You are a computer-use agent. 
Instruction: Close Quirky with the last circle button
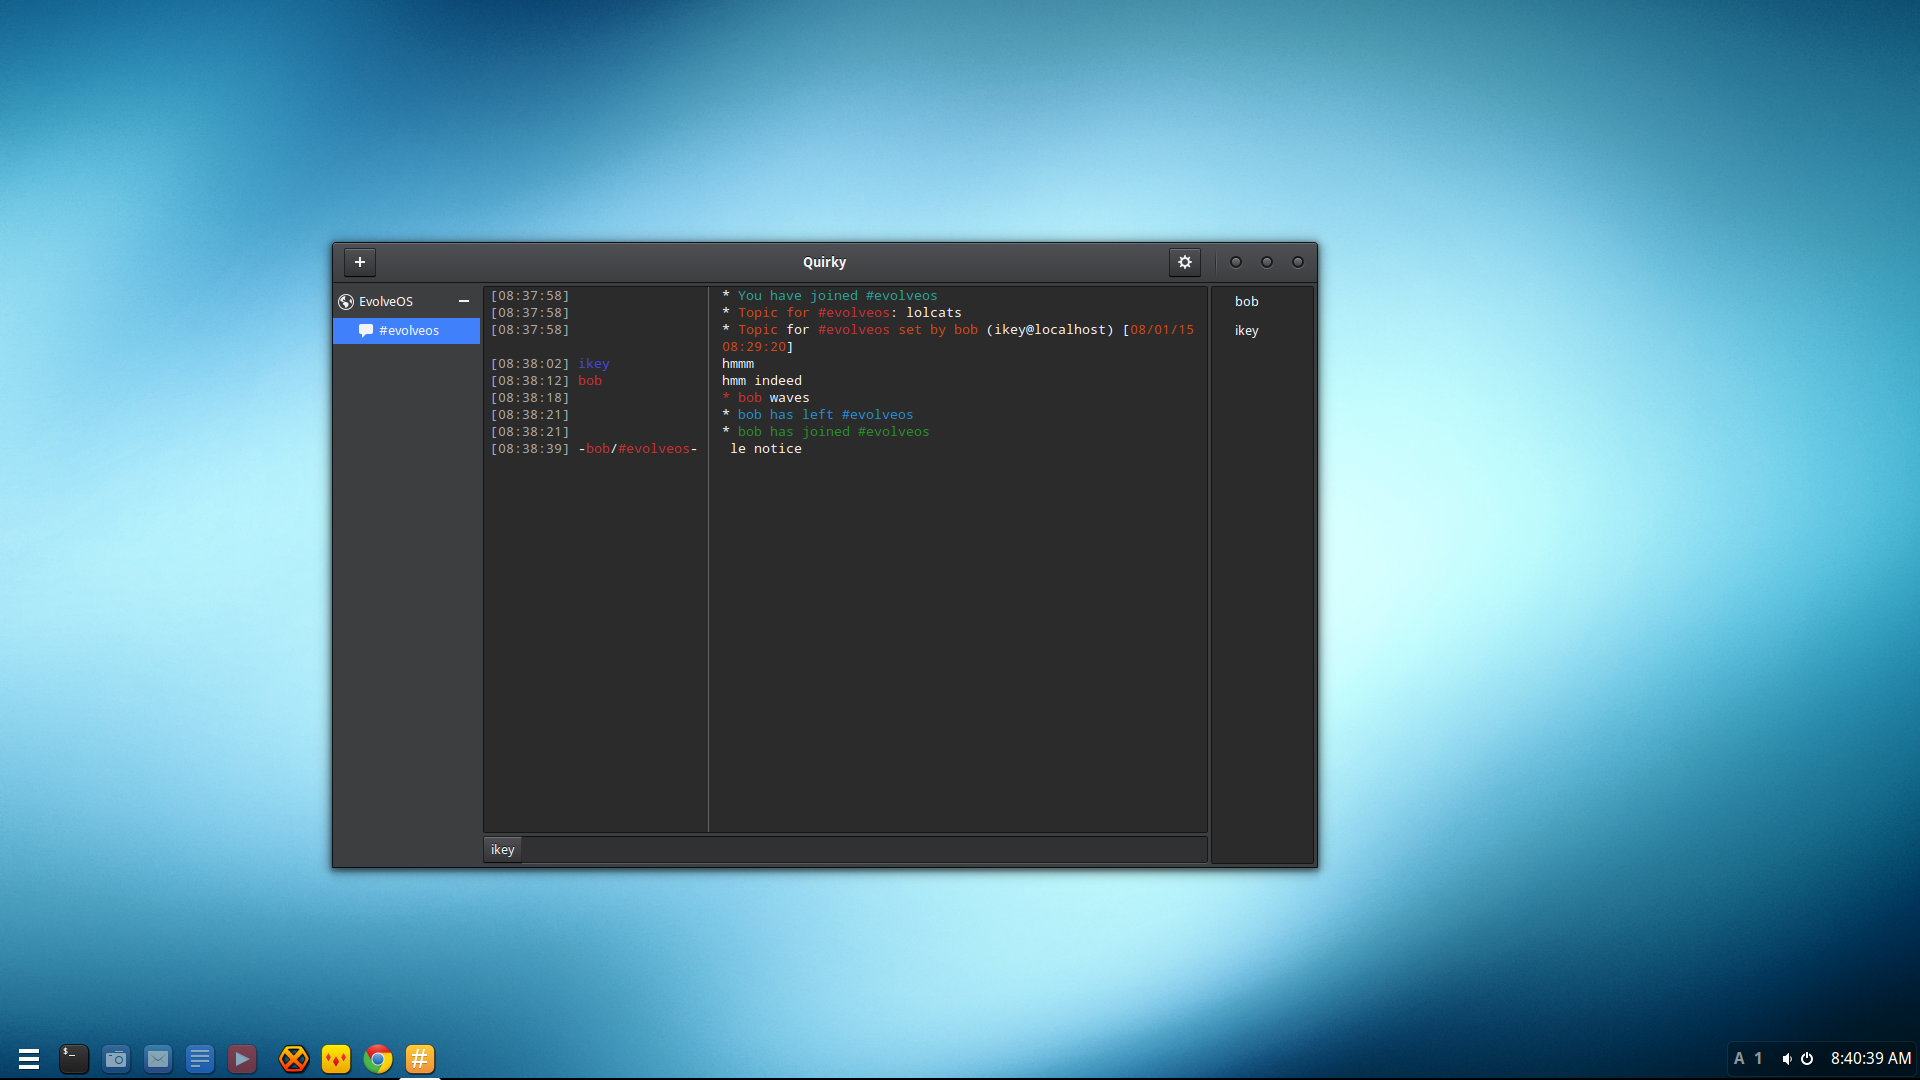[1298, 262]
